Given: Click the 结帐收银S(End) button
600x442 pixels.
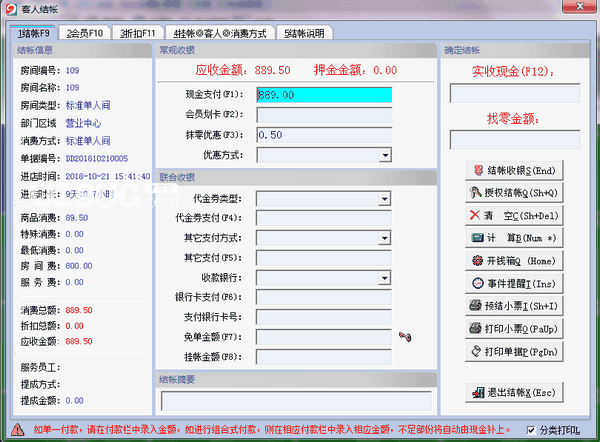Looking at the screenshot, I should [x=514, y=171].
